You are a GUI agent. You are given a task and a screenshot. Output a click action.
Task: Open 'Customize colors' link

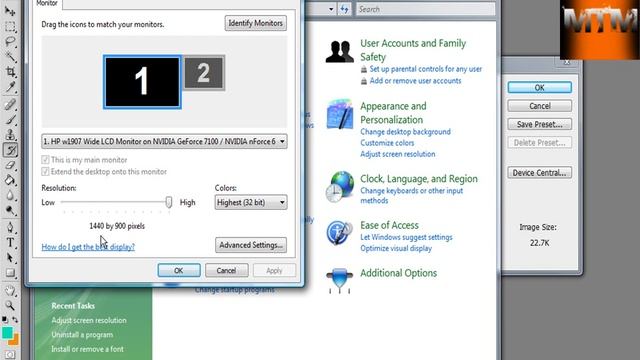(x=387, y=143)
